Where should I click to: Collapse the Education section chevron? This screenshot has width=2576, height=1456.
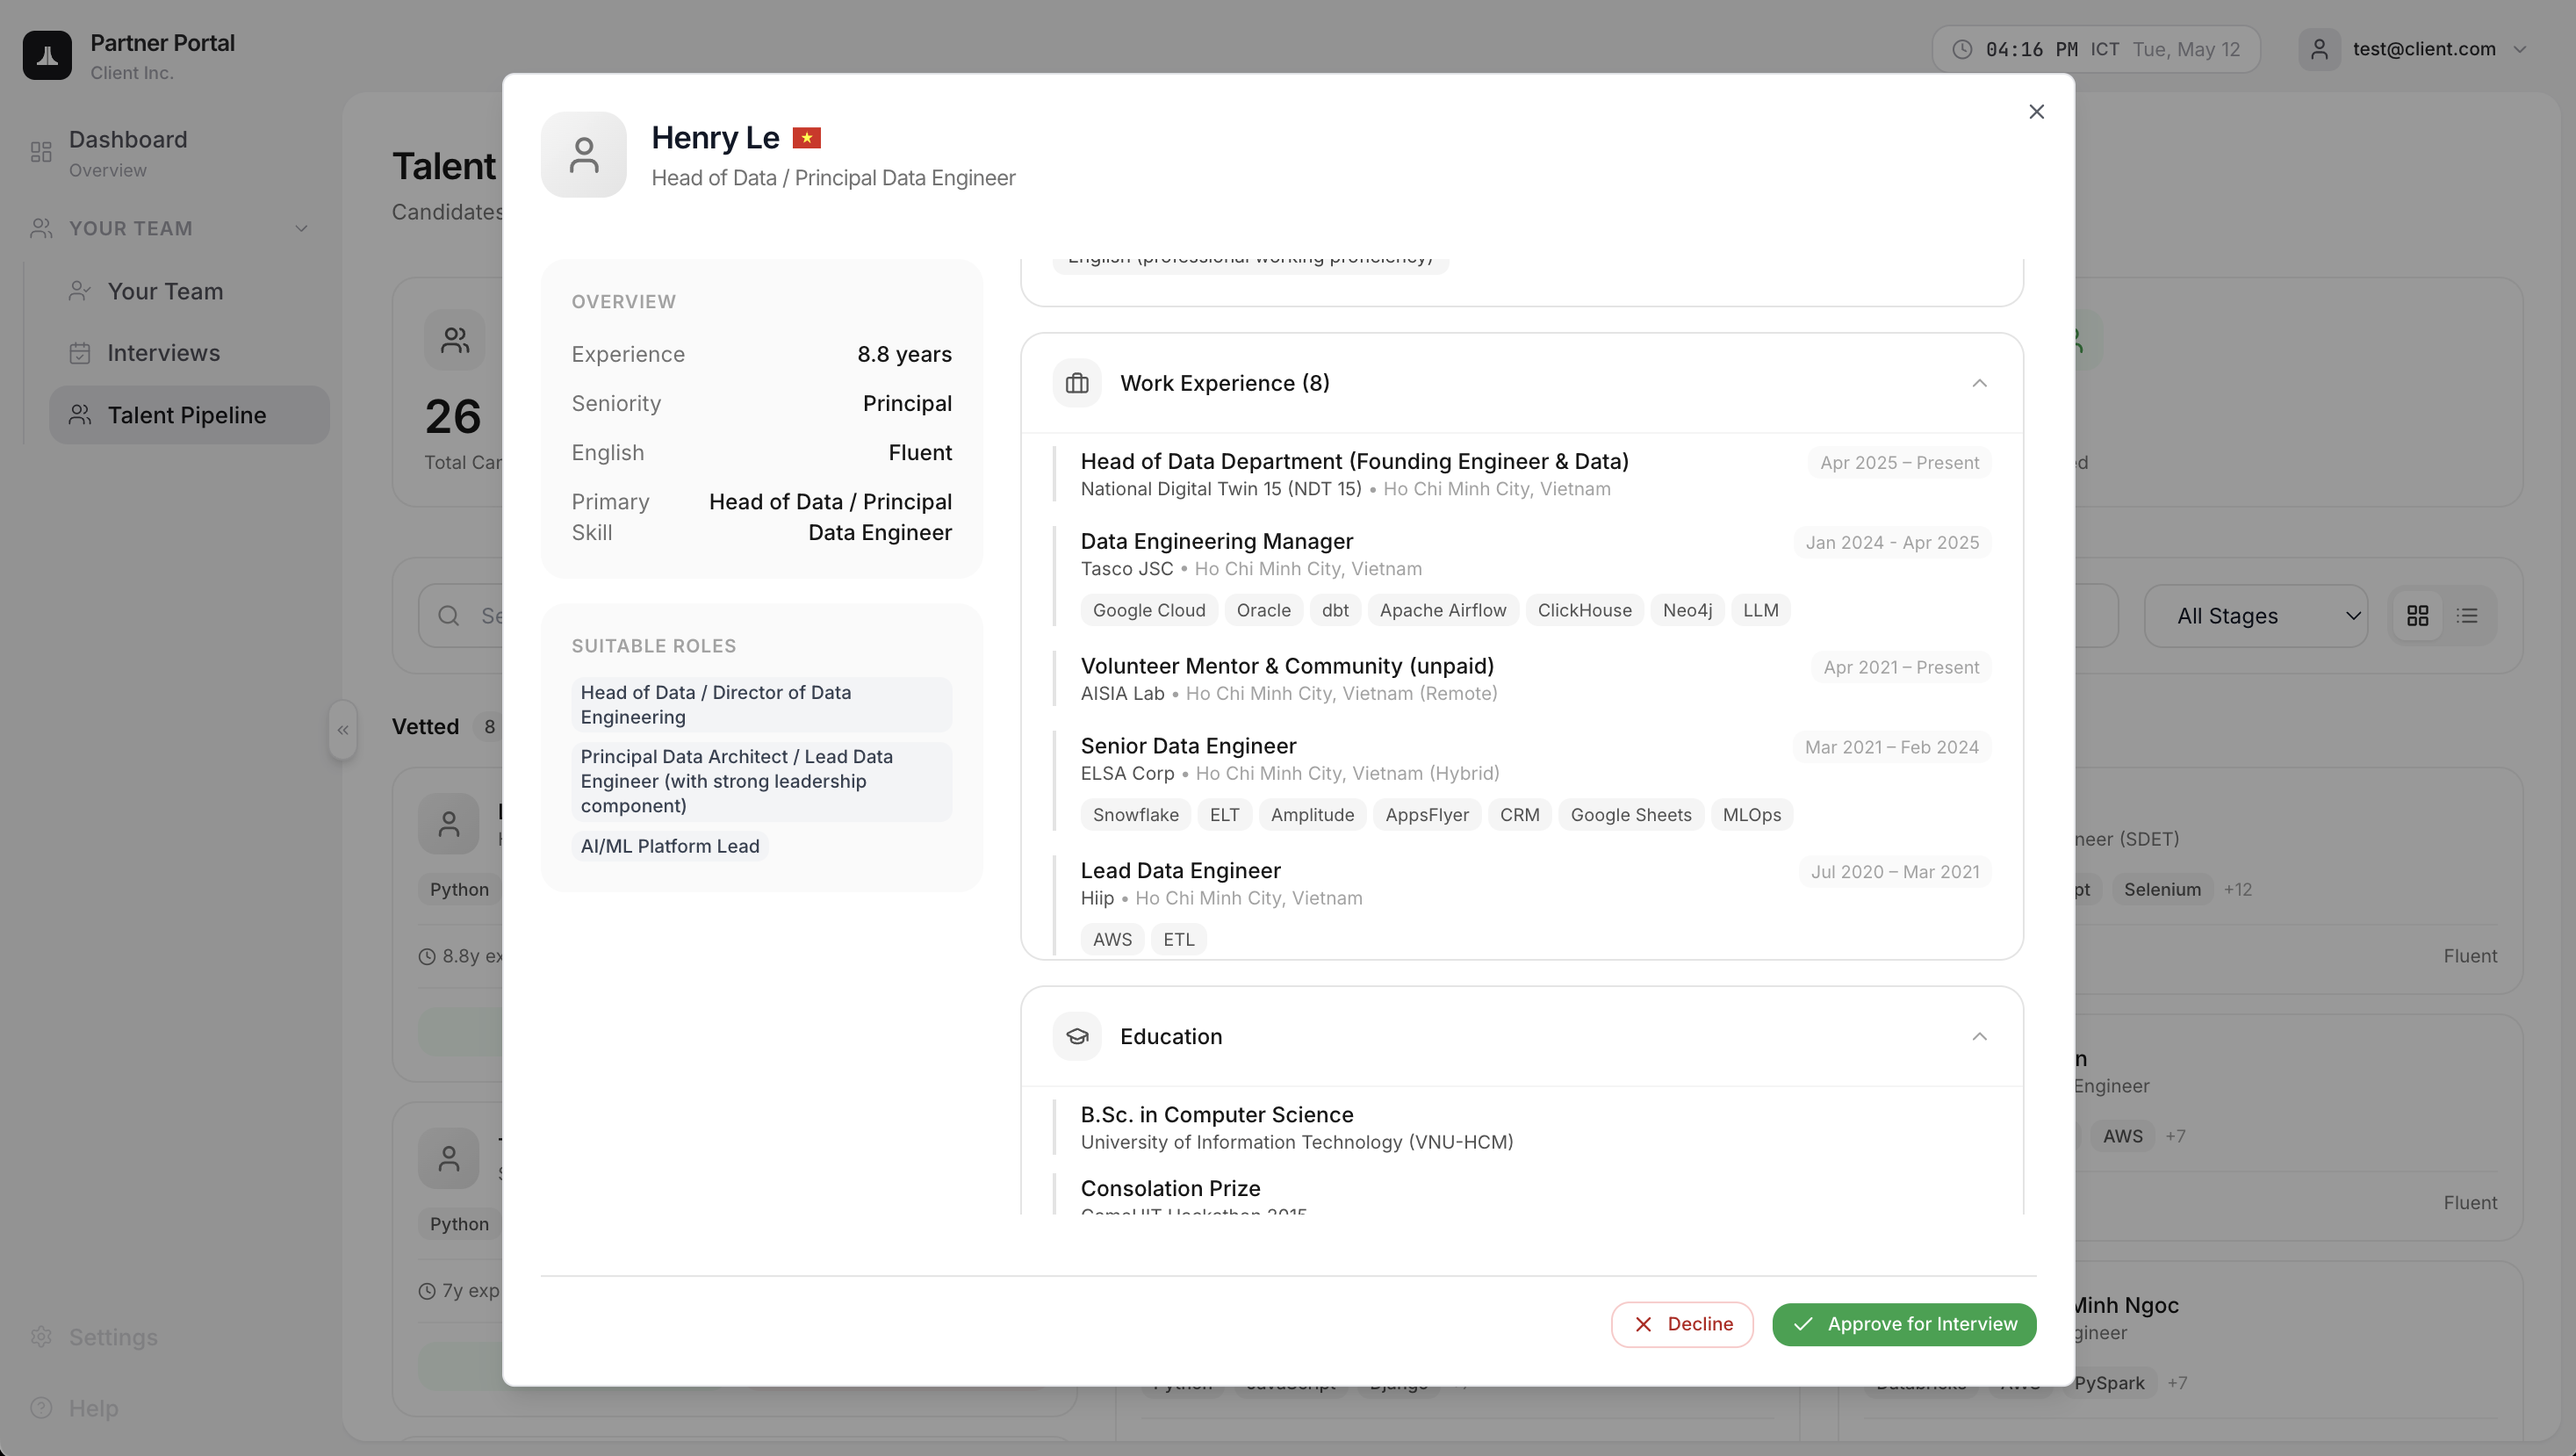pyautogui.click(x=1979, y=1036)
